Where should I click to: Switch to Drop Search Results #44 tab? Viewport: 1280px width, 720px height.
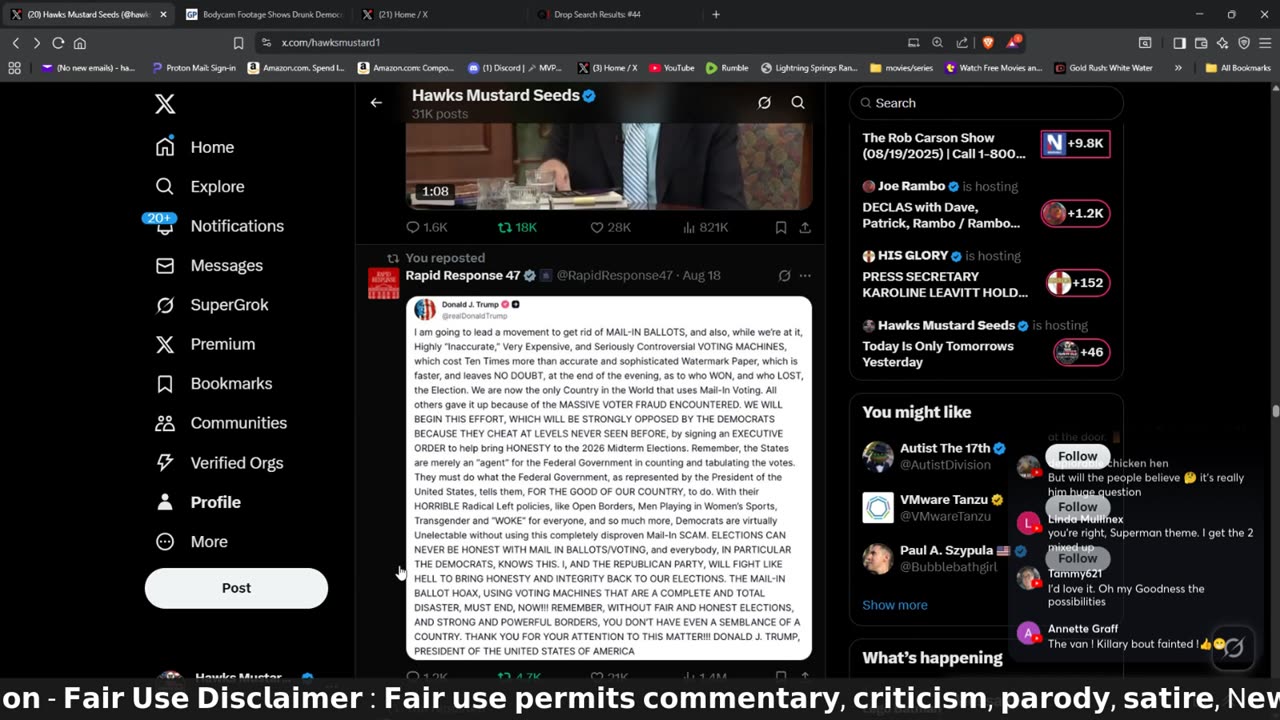(615, 14)
